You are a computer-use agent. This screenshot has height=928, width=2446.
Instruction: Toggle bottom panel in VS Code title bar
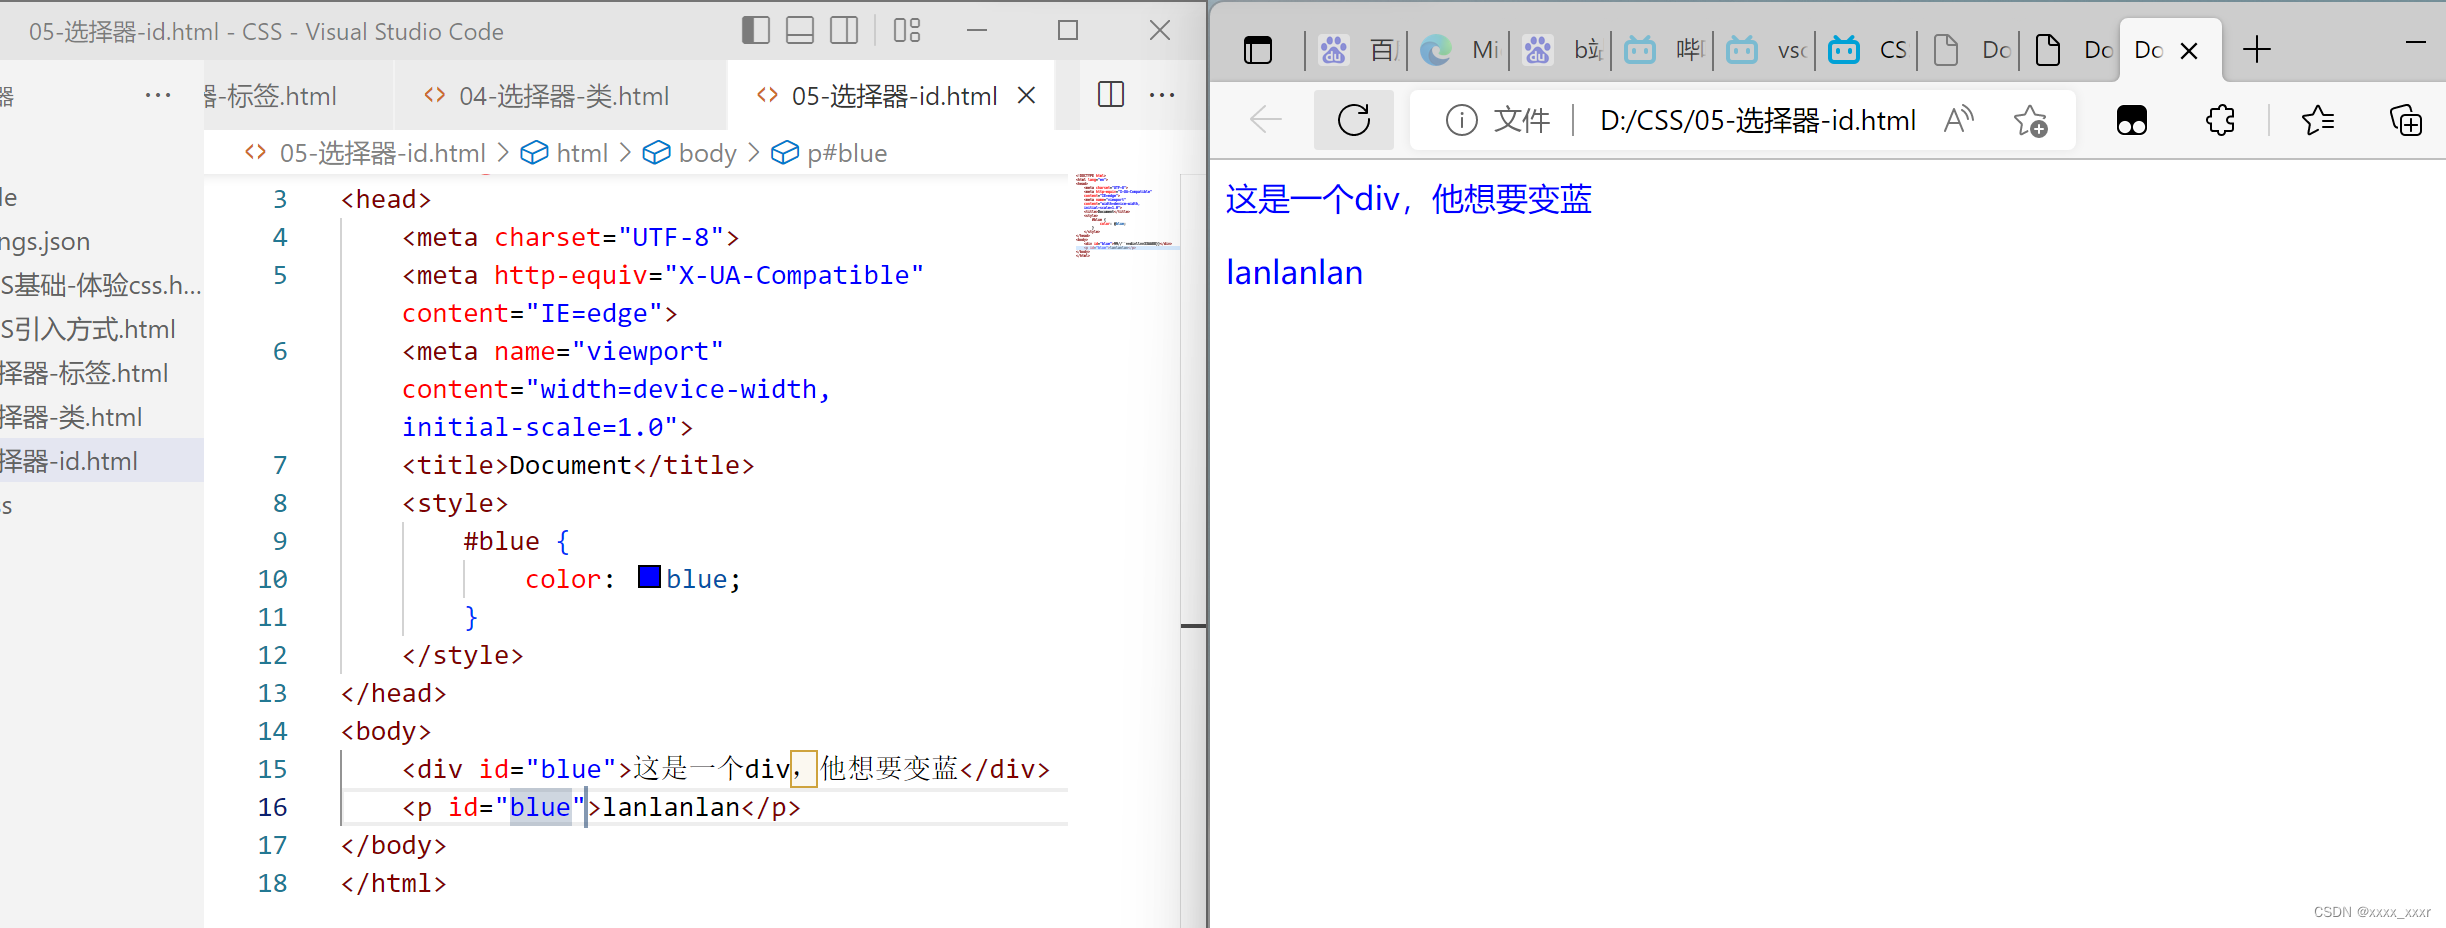(x=800, y=31)
